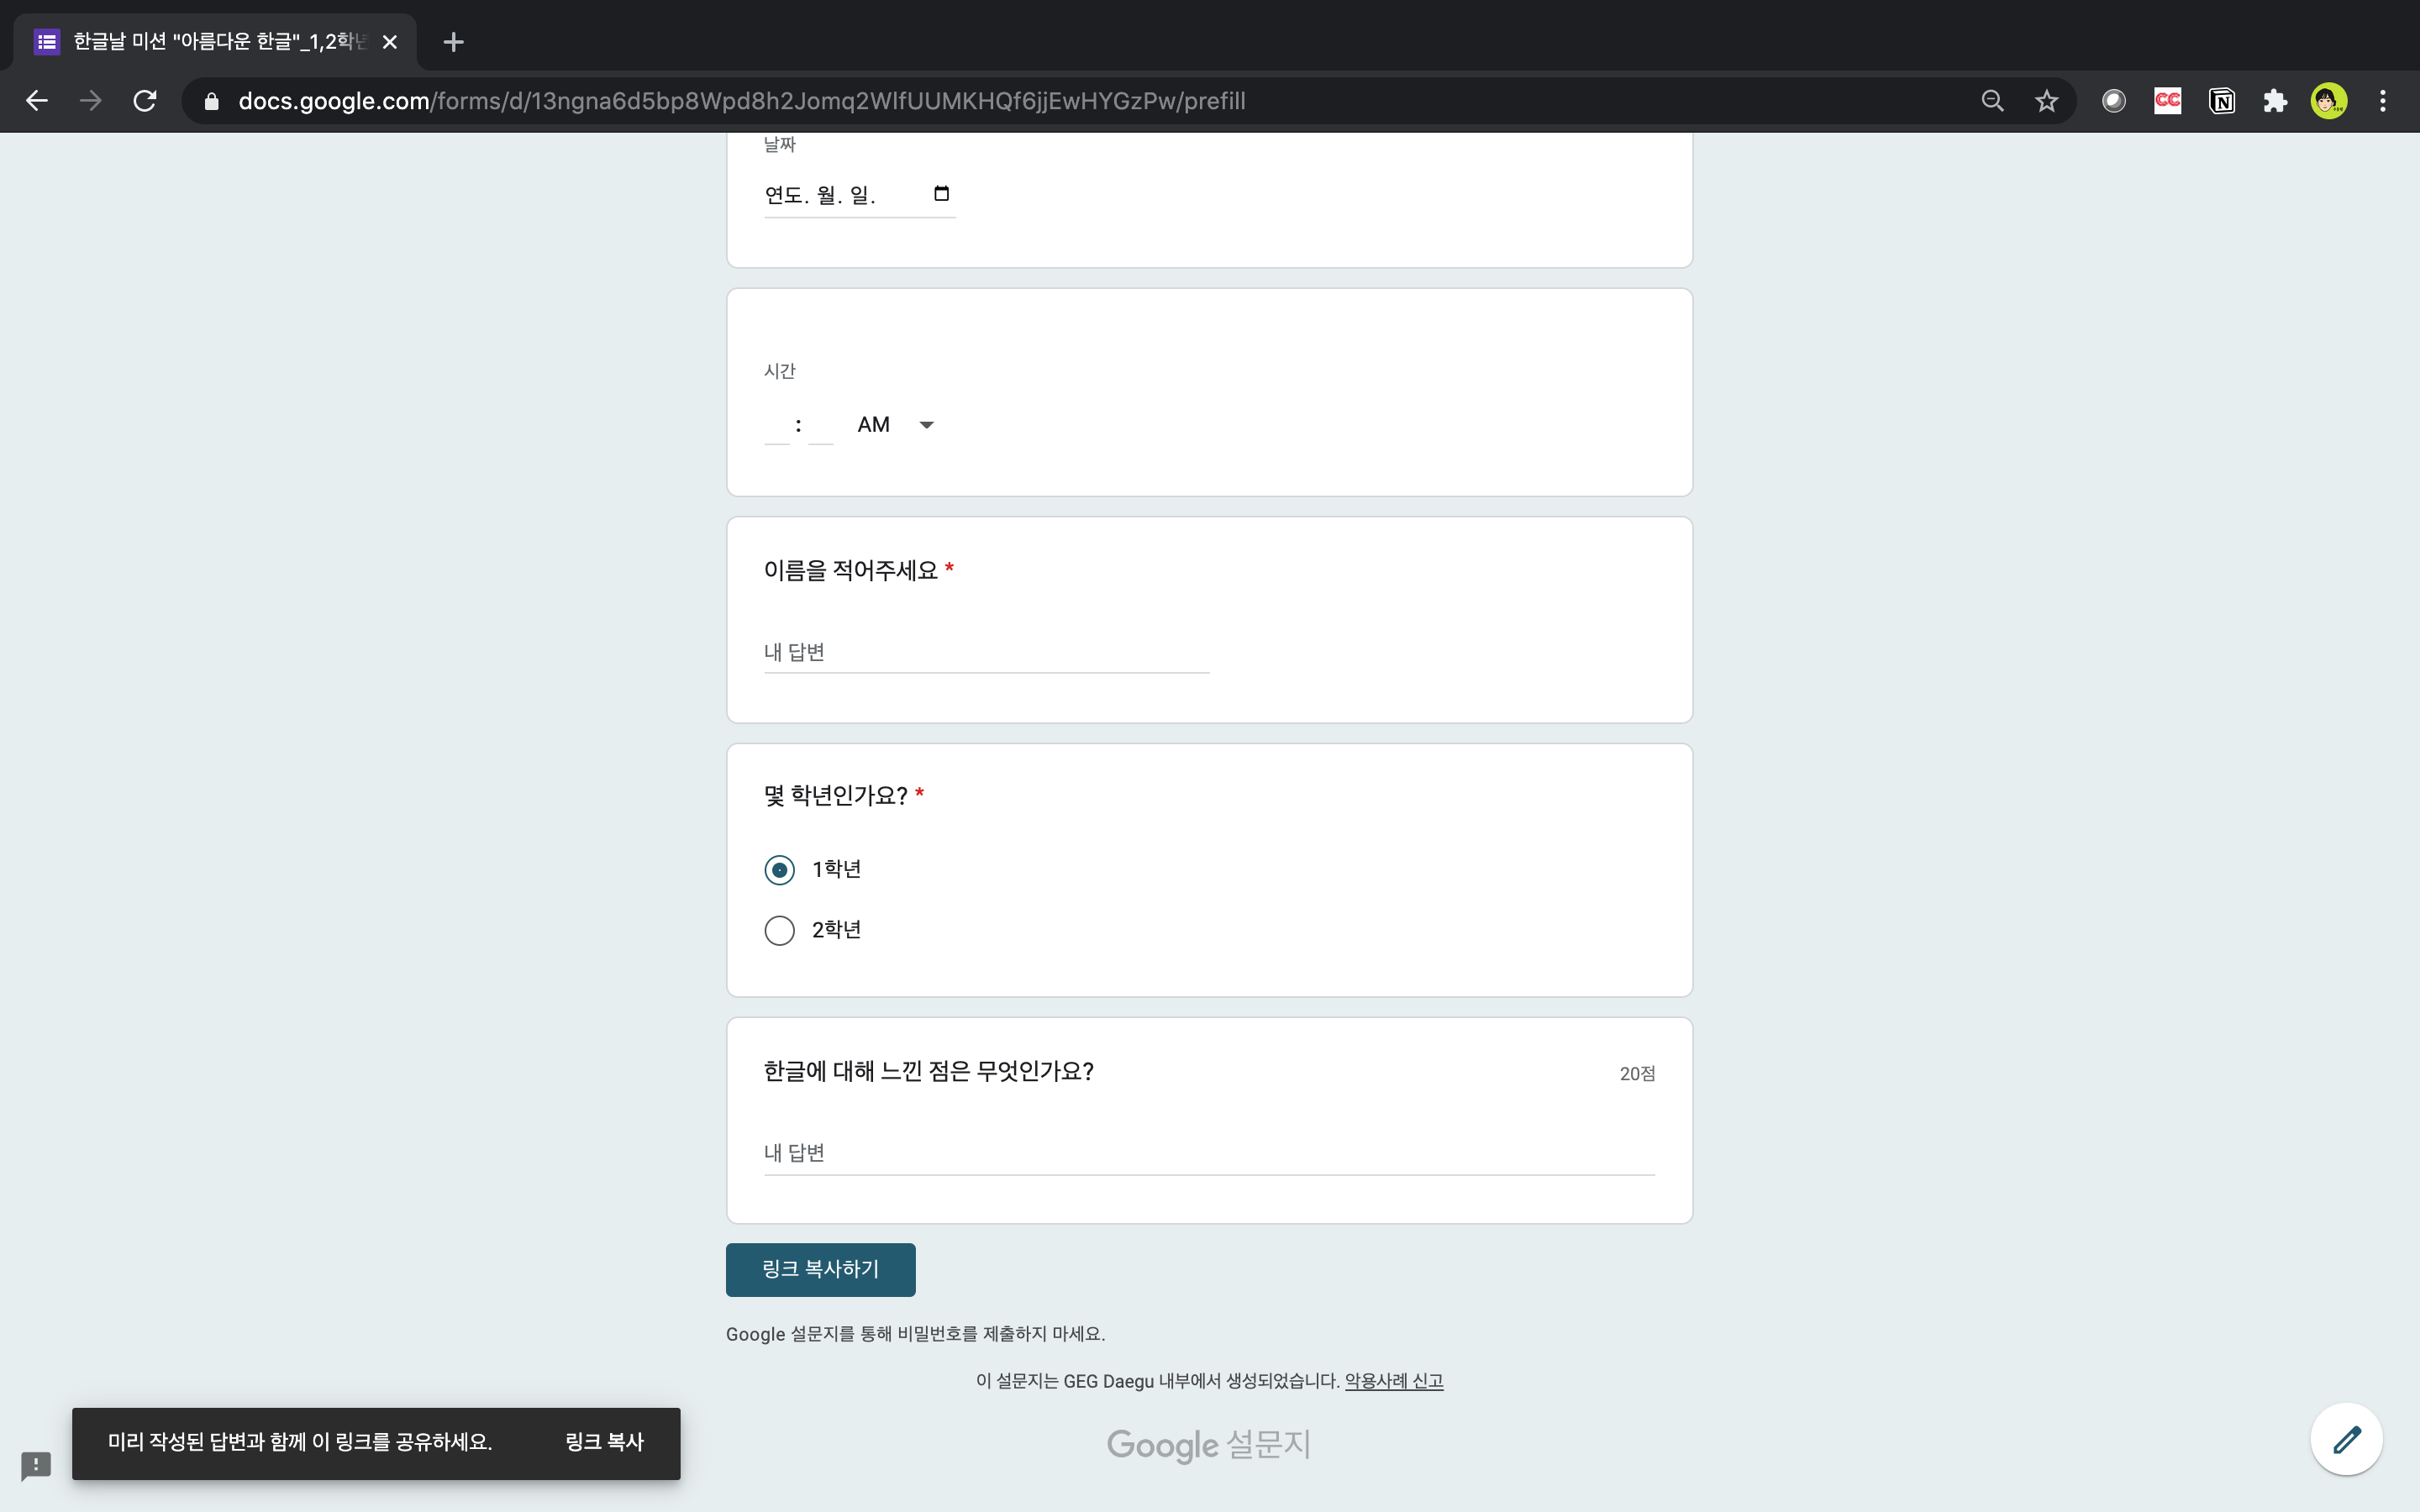This screenshot has width=2420, height=1512.
Task: Bookmark this page with star icon
Action: click(x=2046, y=101)
